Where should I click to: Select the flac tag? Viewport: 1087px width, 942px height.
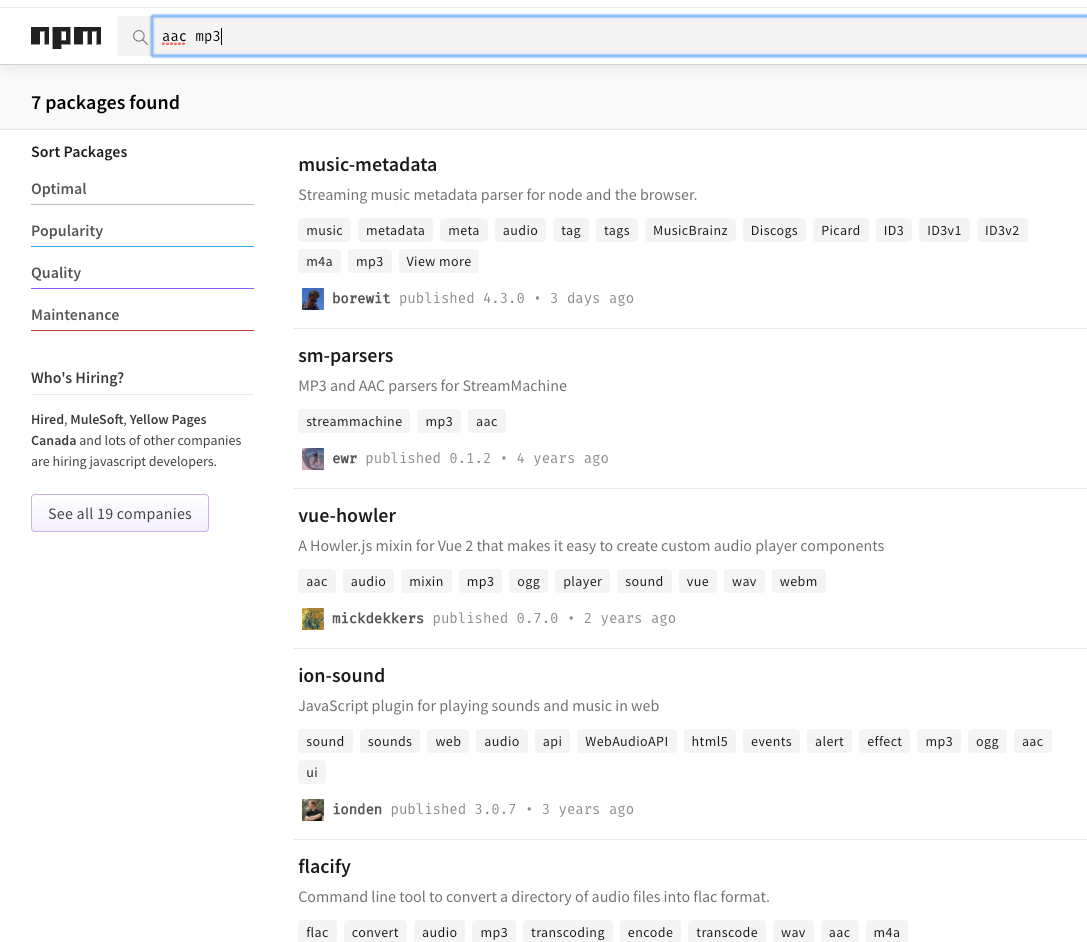[x=318, y=932]
